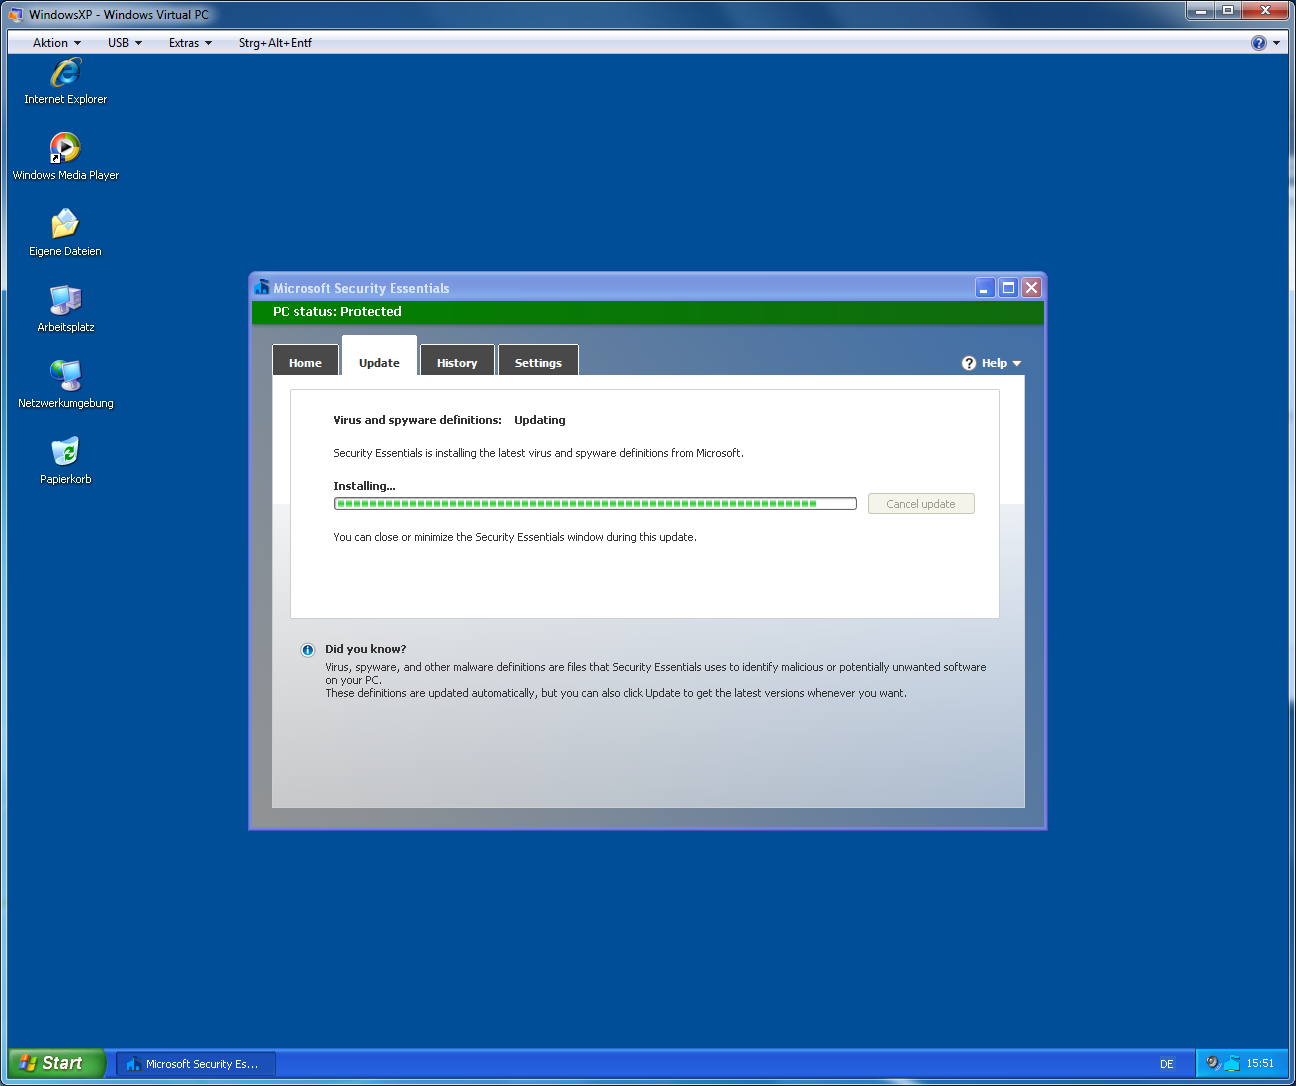Select the Eigene Dateien folder icon
Screen dimensions: 1296x1086
point(66,224)
